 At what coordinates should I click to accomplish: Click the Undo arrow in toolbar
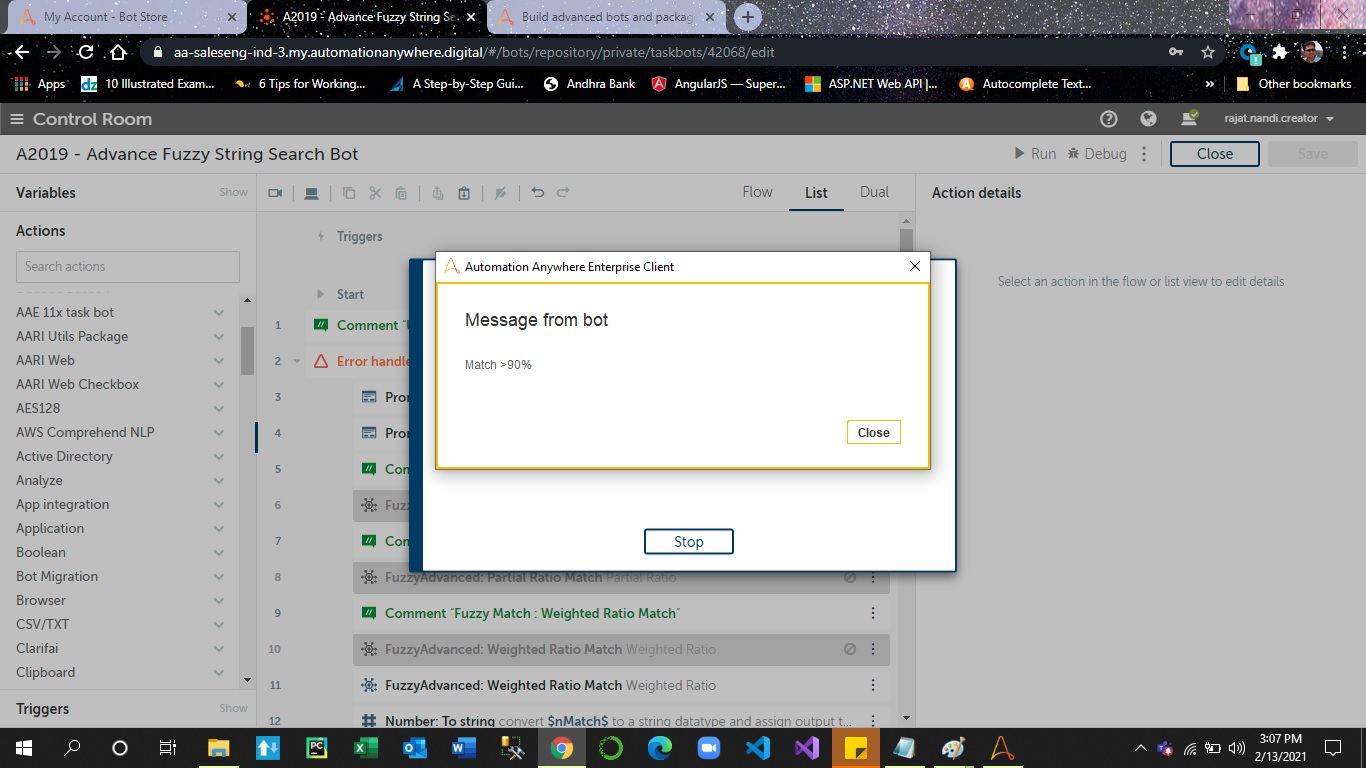[x=538, y=193]
